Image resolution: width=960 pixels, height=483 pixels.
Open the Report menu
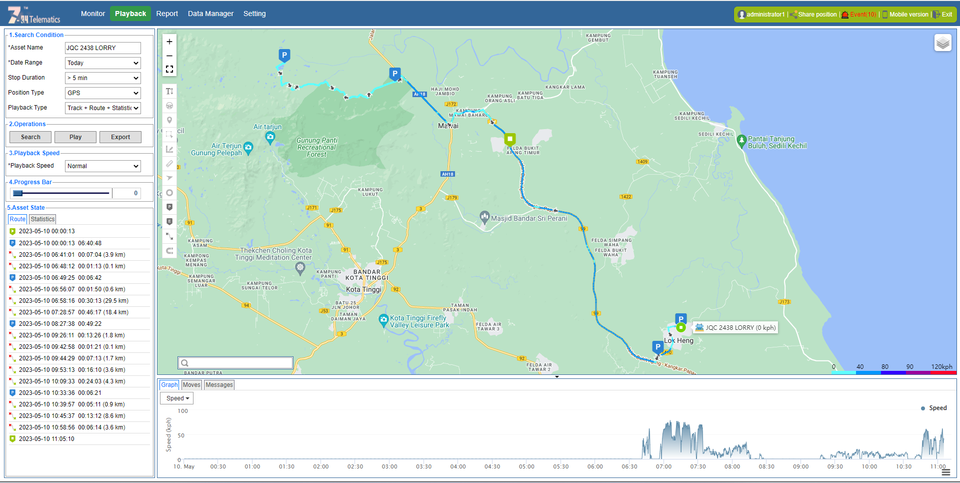(x=167, y=14)
